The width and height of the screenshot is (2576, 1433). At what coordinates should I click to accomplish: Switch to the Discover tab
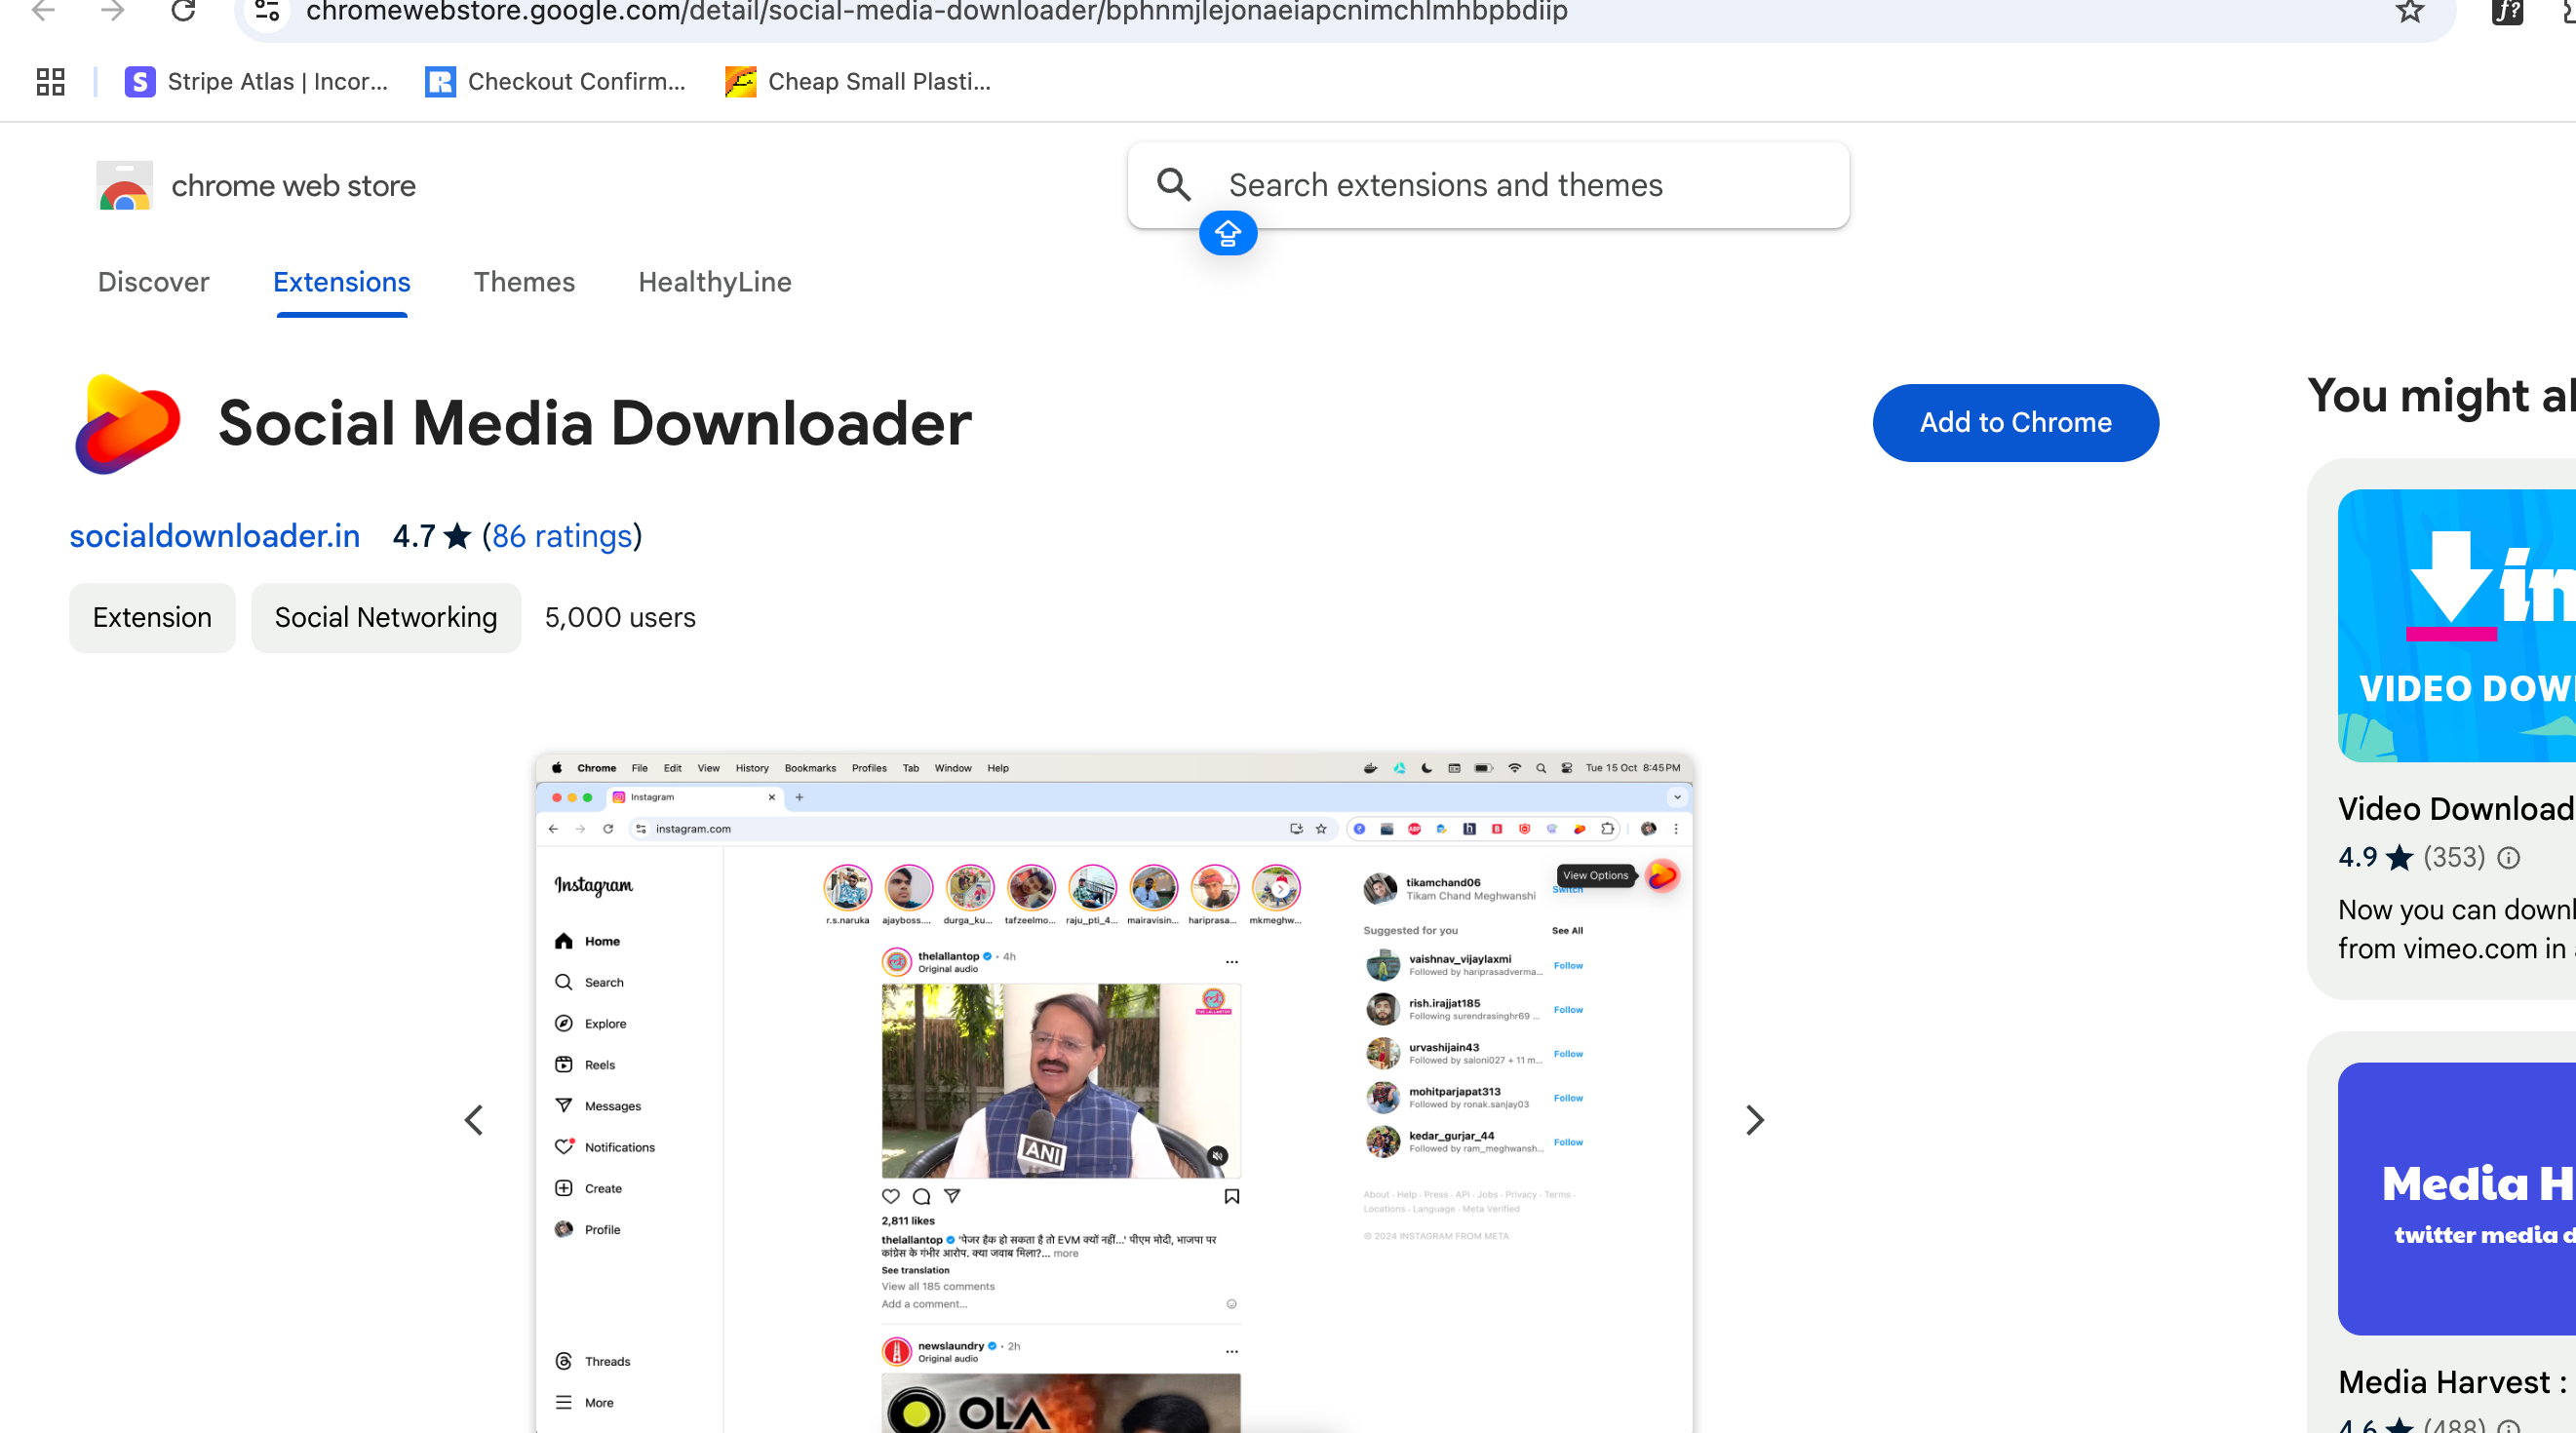tap(154, 282)
